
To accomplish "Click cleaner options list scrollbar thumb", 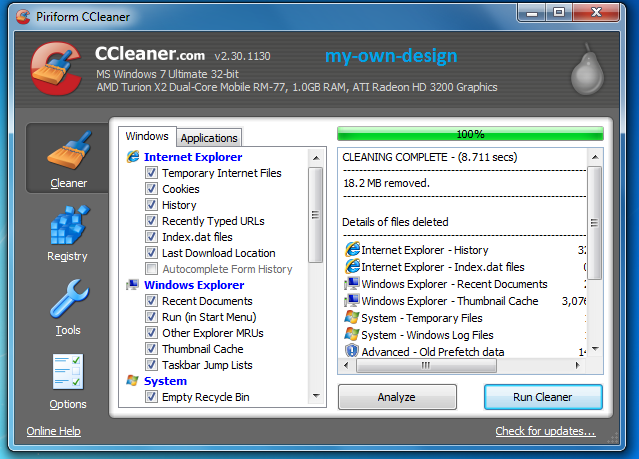I will (315, 215).
